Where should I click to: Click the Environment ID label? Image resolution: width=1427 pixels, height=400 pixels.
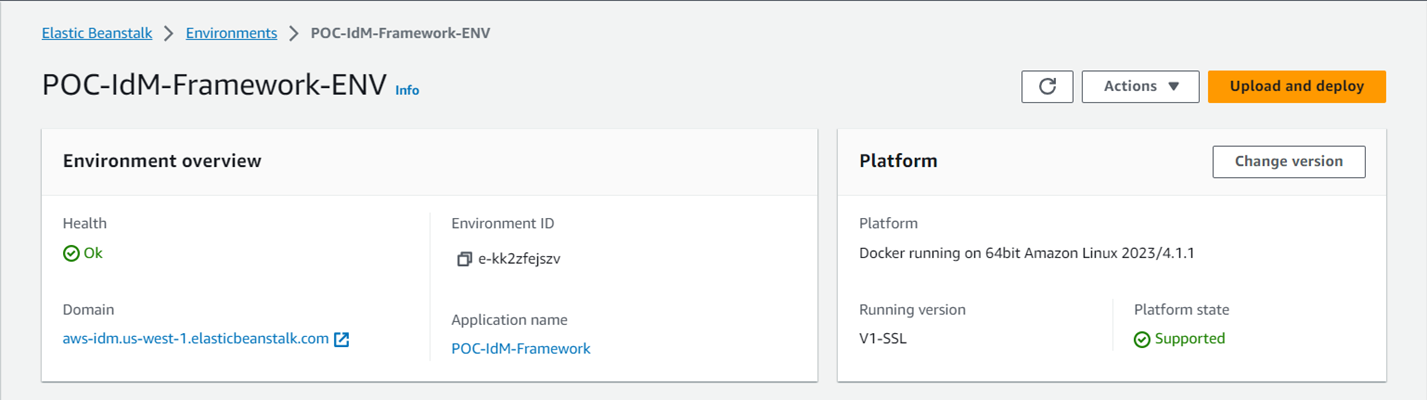tap(503, 223)
